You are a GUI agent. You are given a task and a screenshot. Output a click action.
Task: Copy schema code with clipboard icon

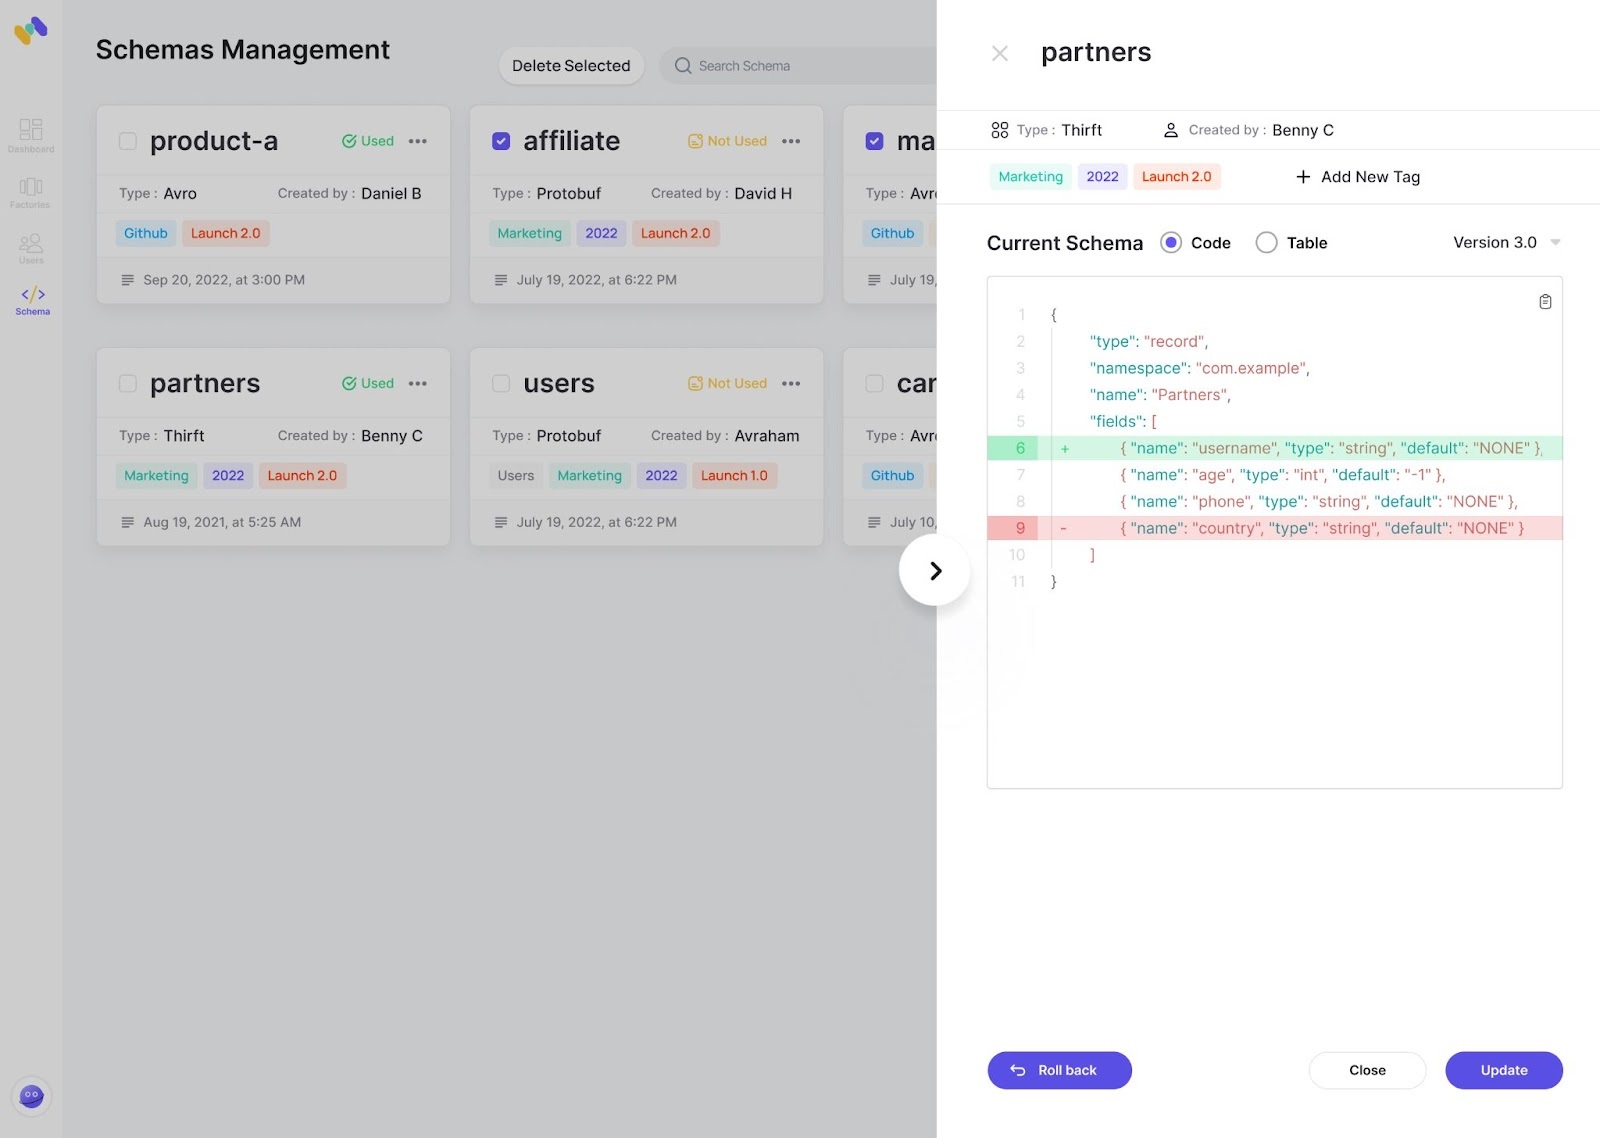(x=1545, y=302)
